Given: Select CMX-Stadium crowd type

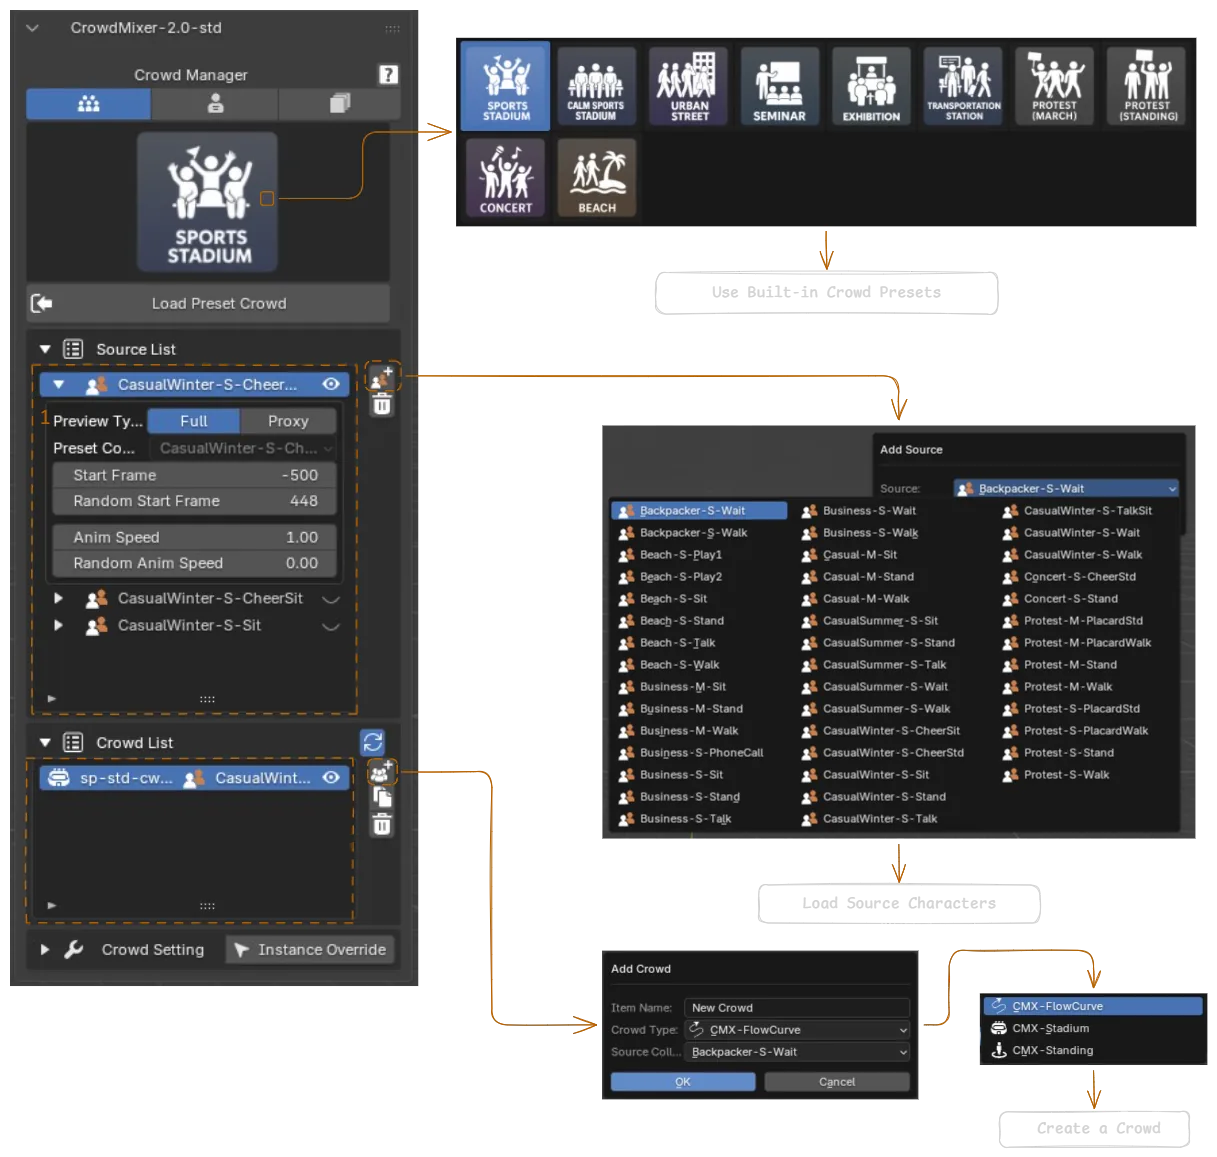Looking at the screenshot, I should point(1093,1028).
